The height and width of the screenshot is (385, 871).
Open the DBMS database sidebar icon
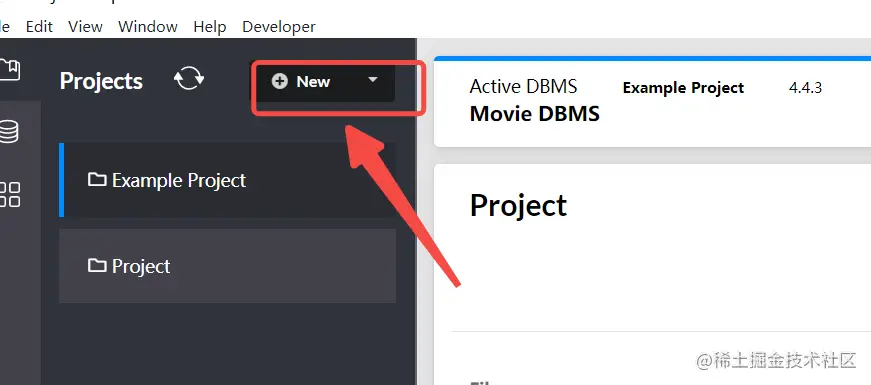(8, 132)
